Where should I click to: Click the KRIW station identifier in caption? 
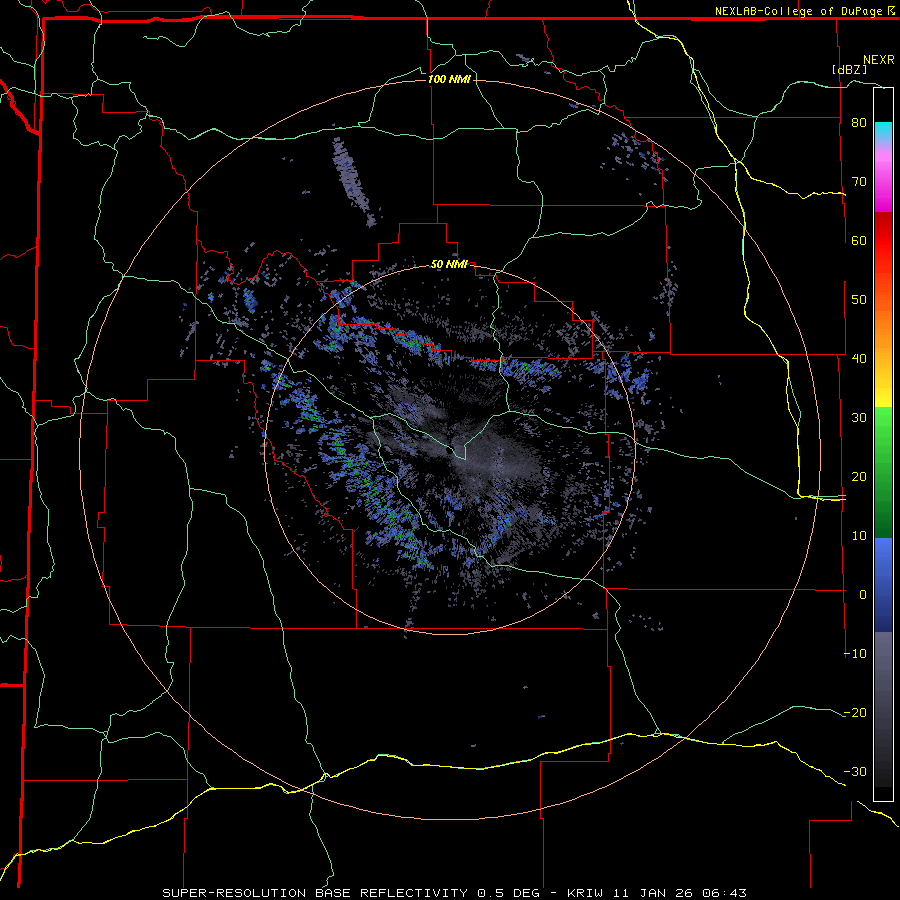pos(583,893)
